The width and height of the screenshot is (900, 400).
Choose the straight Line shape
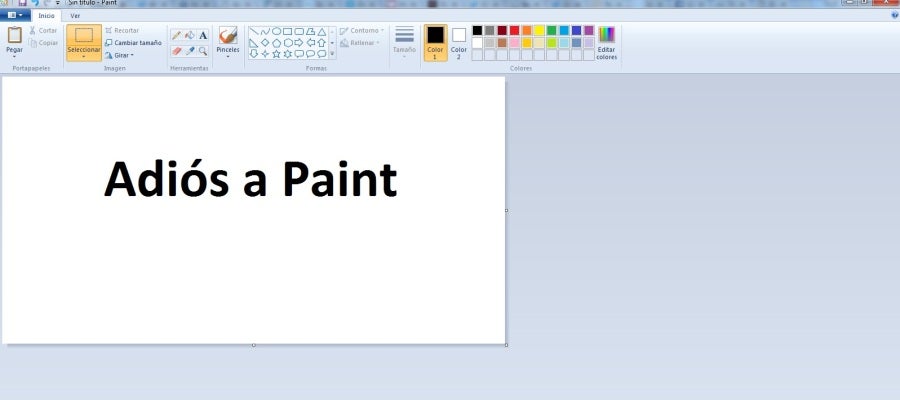[x=254, y=32]
